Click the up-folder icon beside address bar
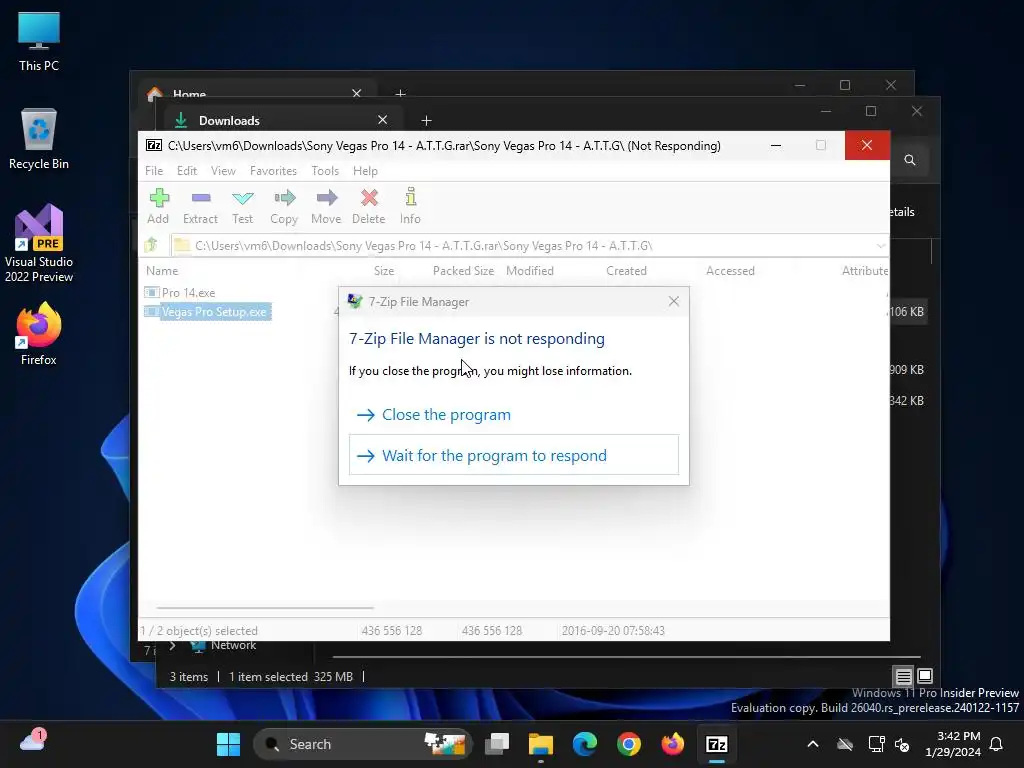The image size is (1024, 768). [x=152, y=246]
